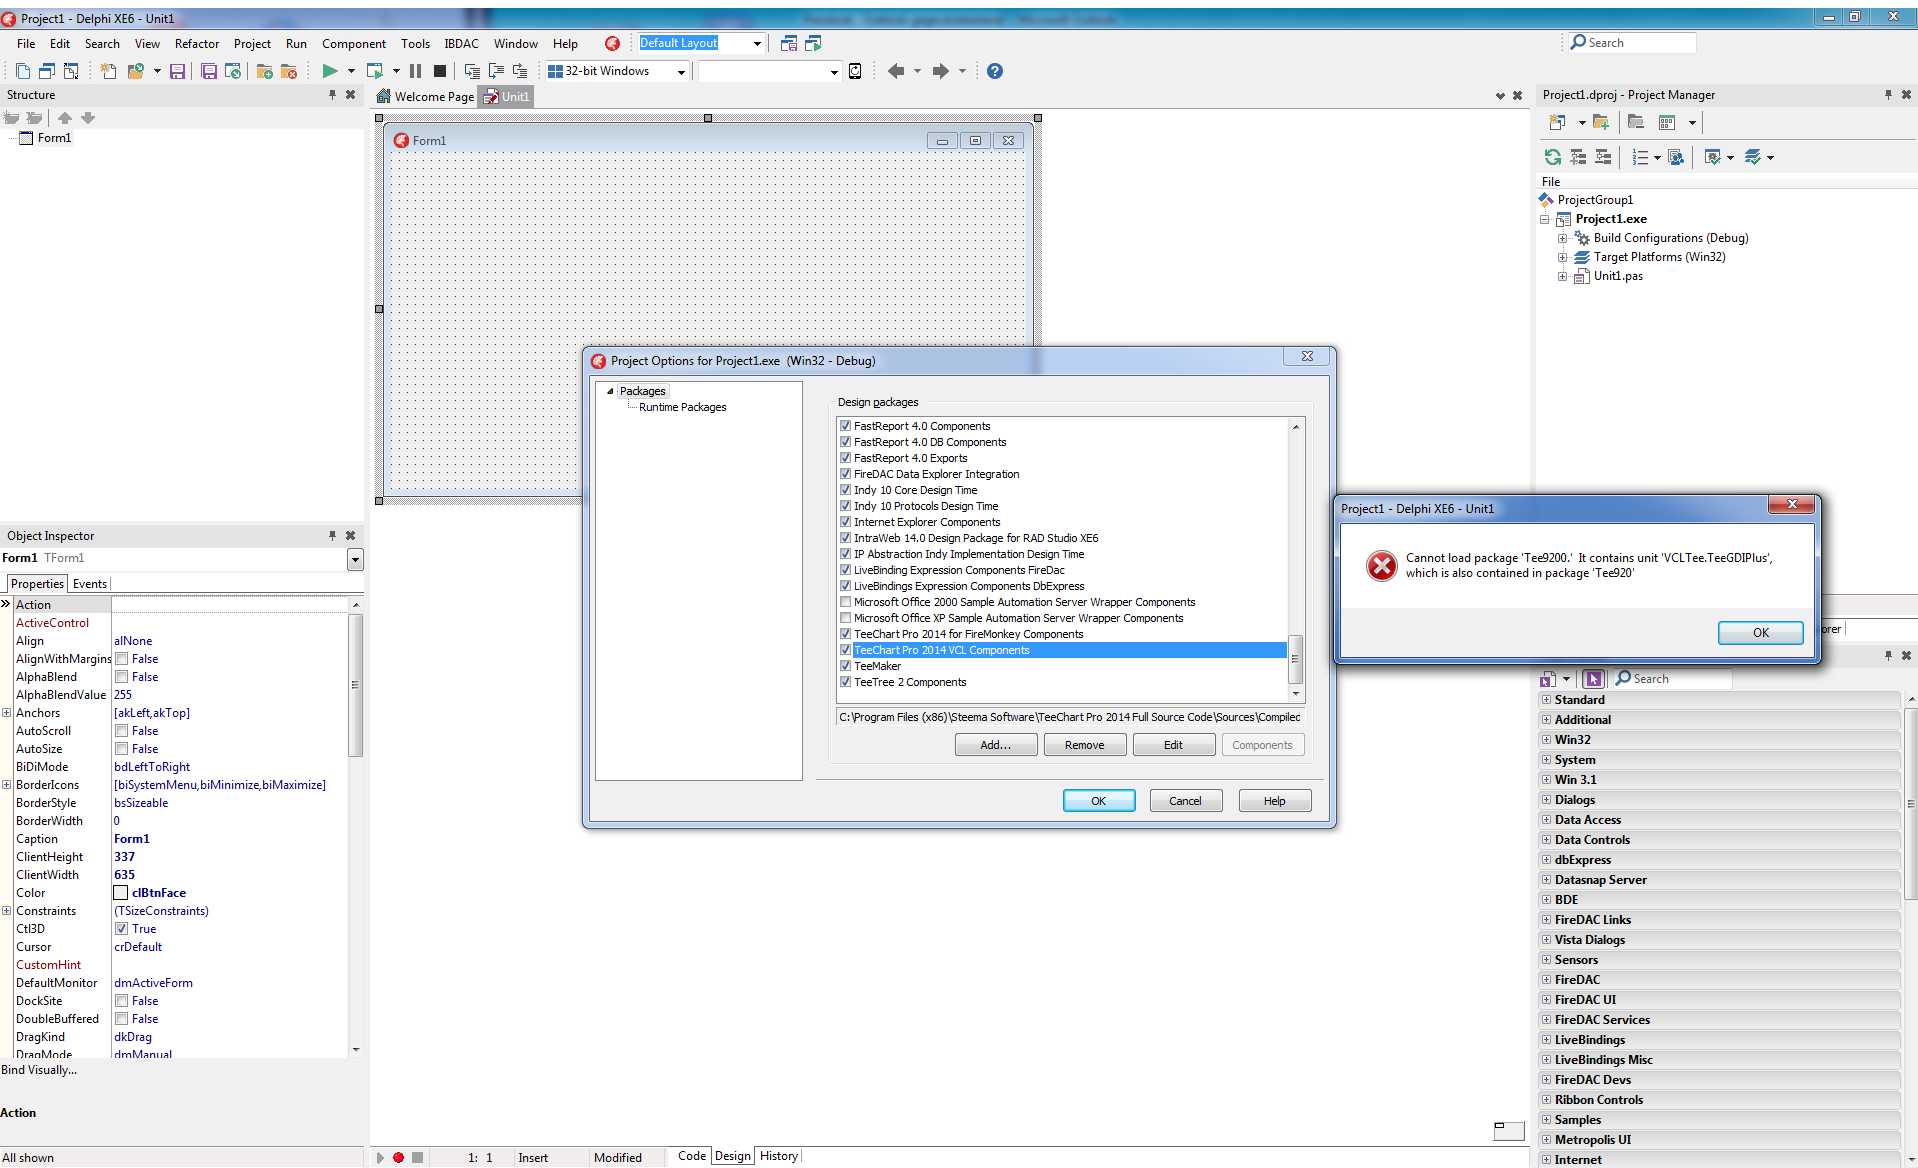Open the IBDAC menu
The image size is (1918, 1168).
point(461,43)
